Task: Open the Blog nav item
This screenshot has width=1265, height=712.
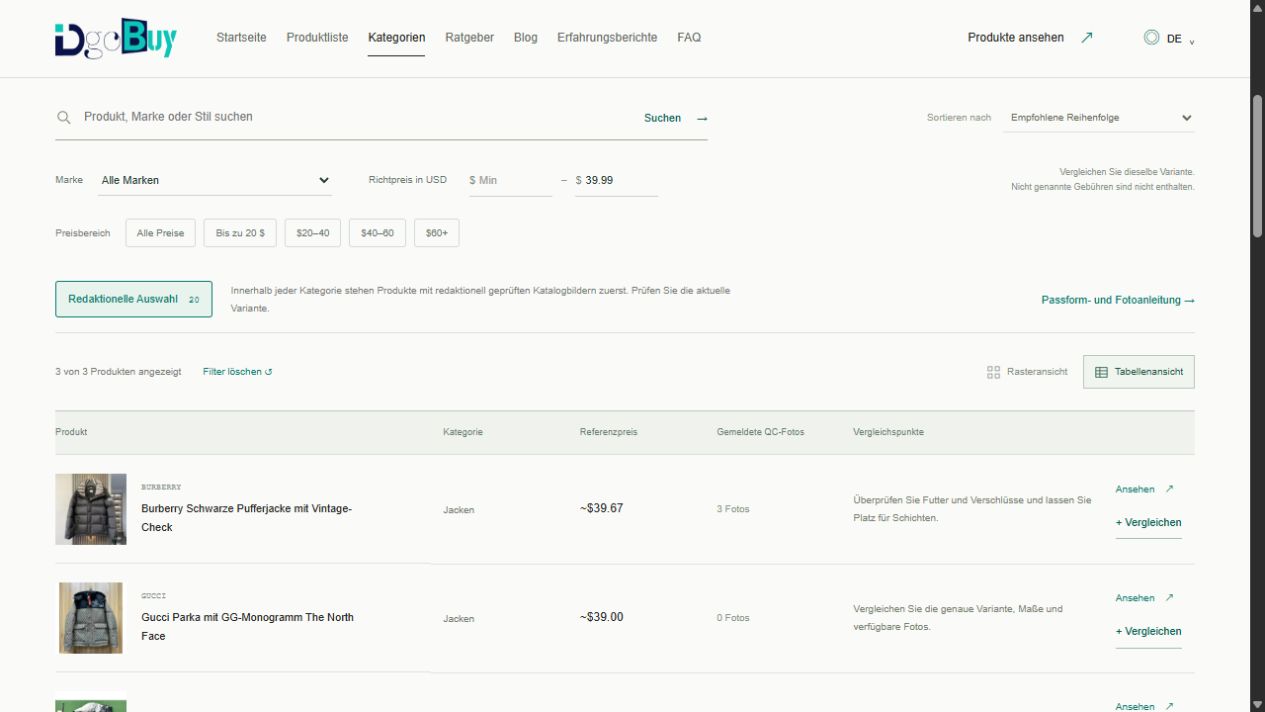Action: click(x=525, y=38)
